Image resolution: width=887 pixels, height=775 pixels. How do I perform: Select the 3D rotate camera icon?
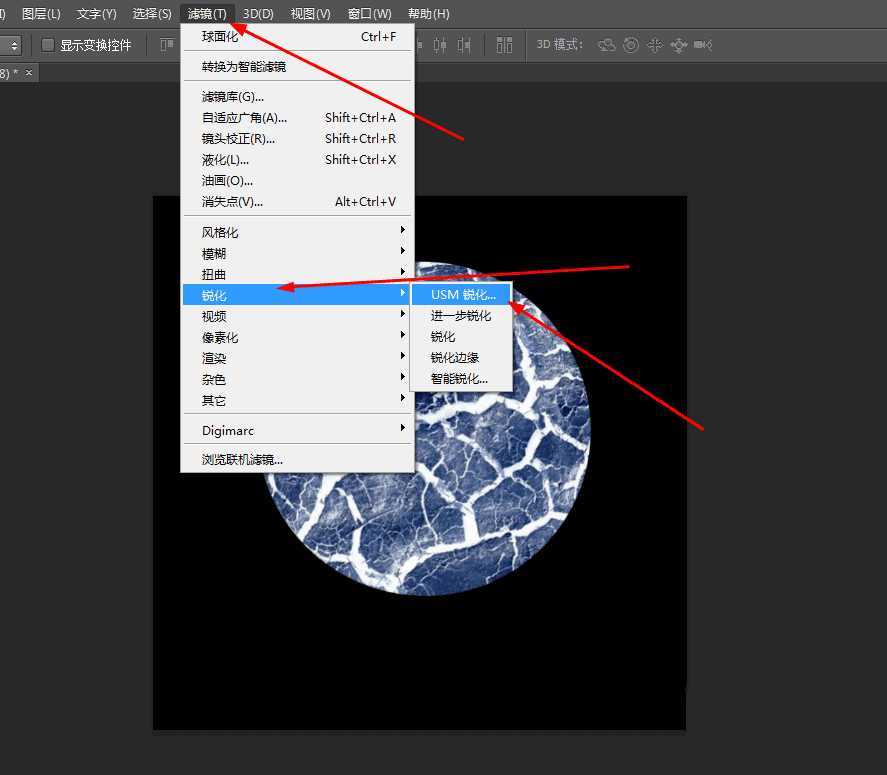(x=605, y=45)
